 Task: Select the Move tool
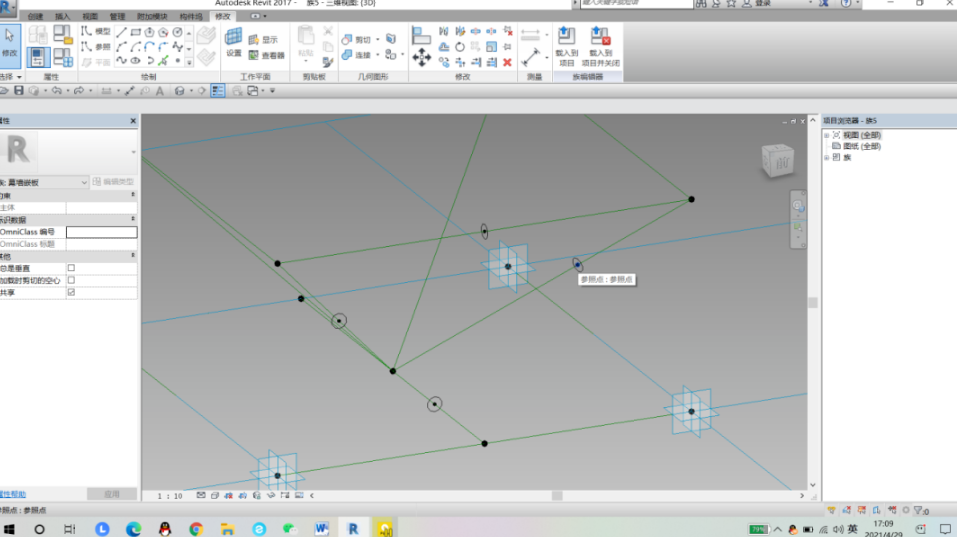(421, 57)
